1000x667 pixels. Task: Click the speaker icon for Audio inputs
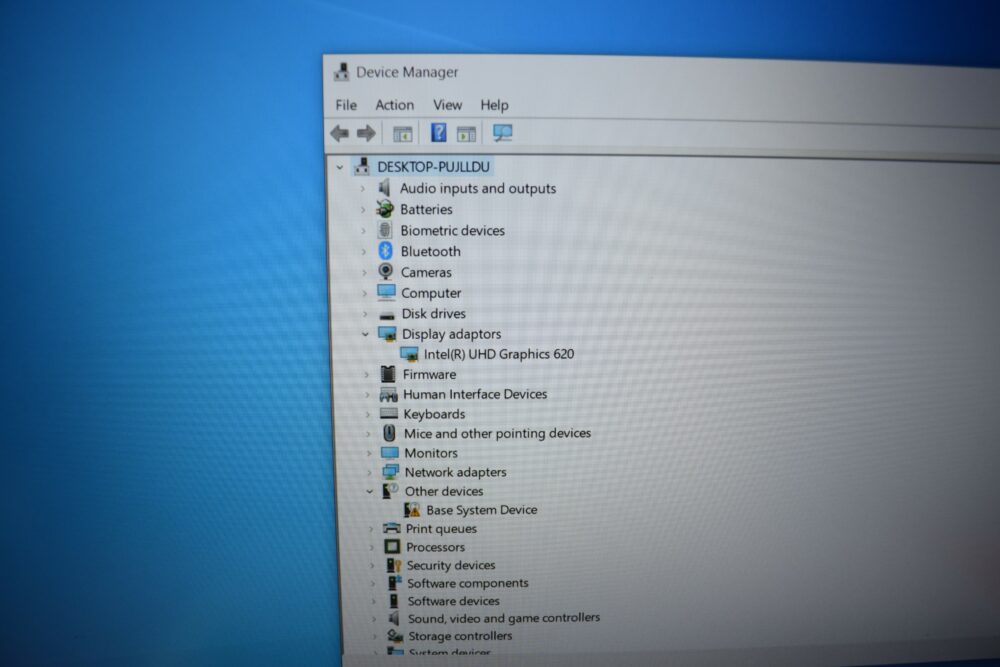pos(384,187)
